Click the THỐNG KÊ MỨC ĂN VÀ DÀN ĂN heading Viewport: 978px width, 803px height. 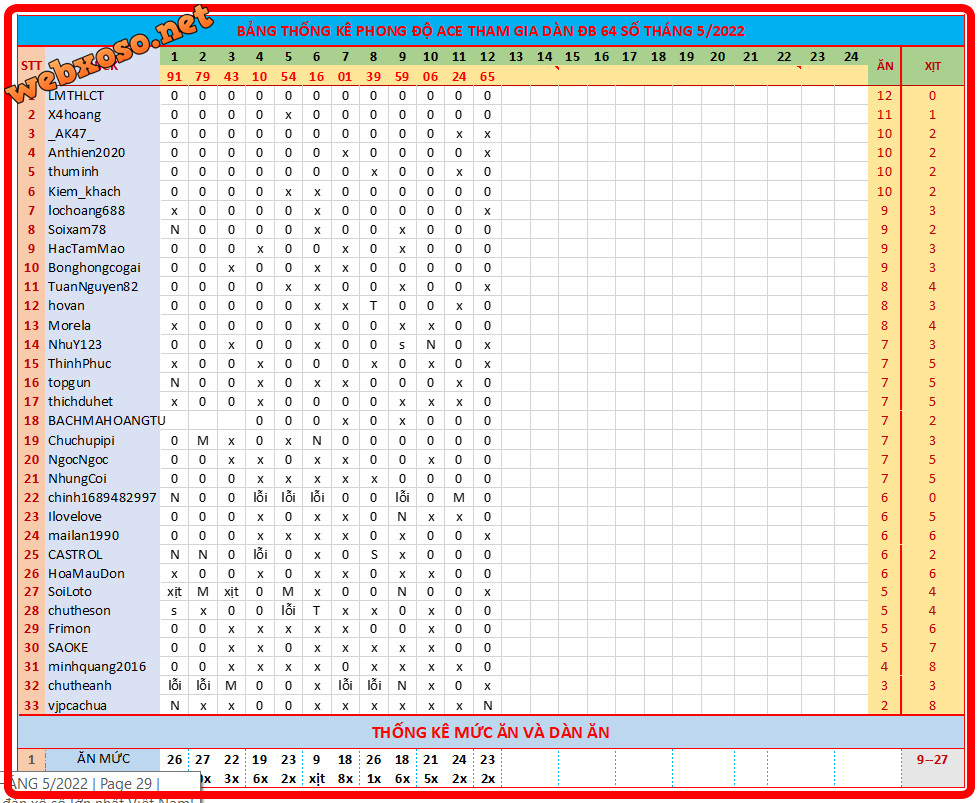(x=490, y=733)
